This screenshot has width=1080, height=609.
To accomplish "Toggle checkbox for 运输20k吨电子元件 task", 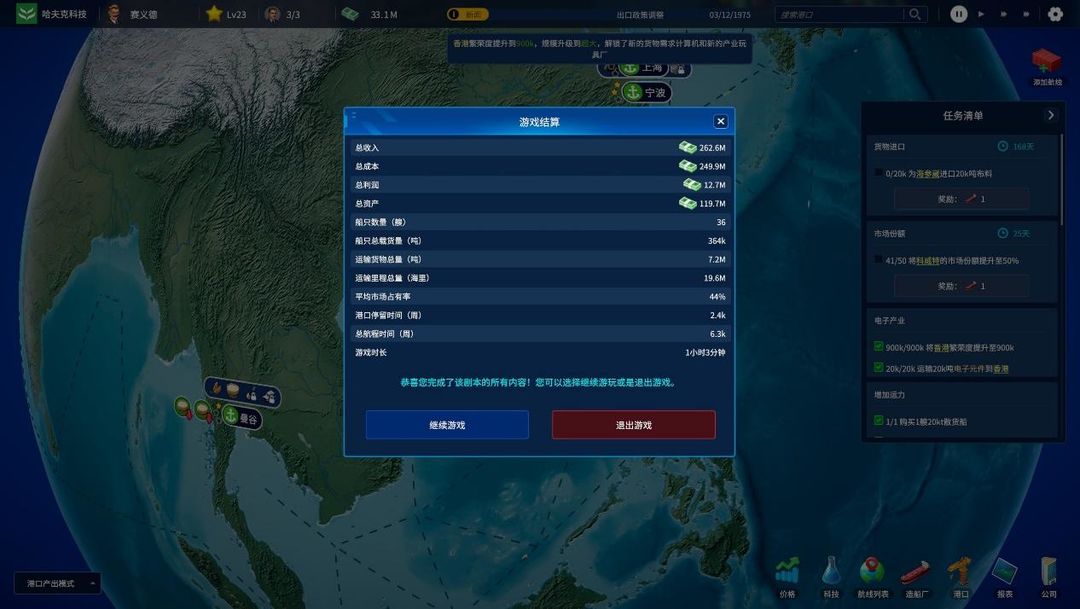I will tap(878, 367).
